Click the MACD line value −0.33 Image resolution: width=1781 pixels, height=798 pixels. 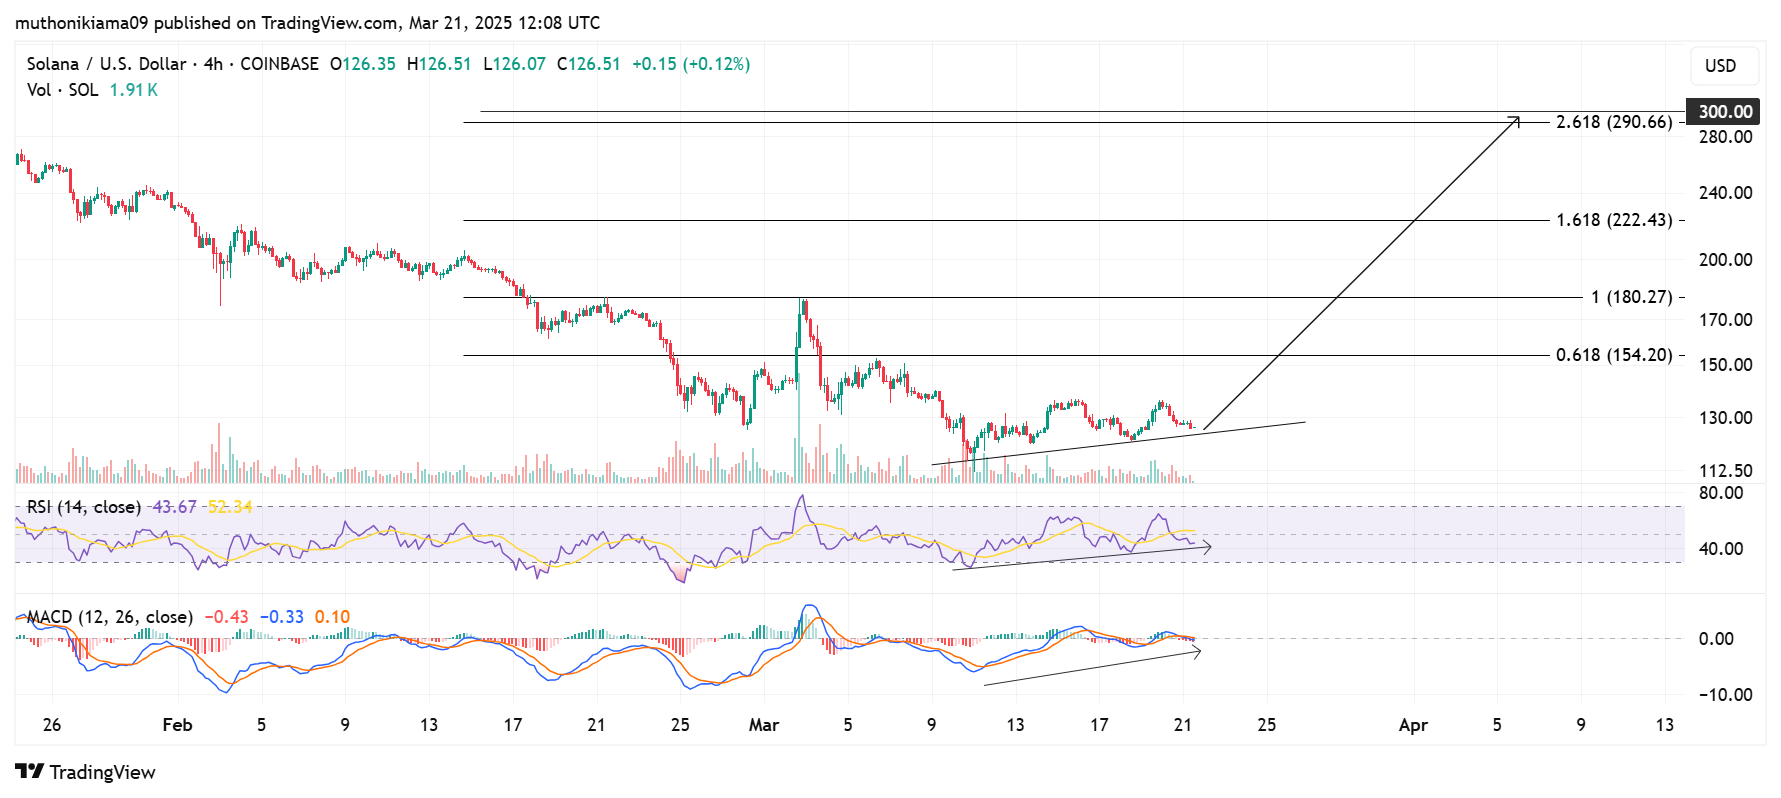point(282,617)
